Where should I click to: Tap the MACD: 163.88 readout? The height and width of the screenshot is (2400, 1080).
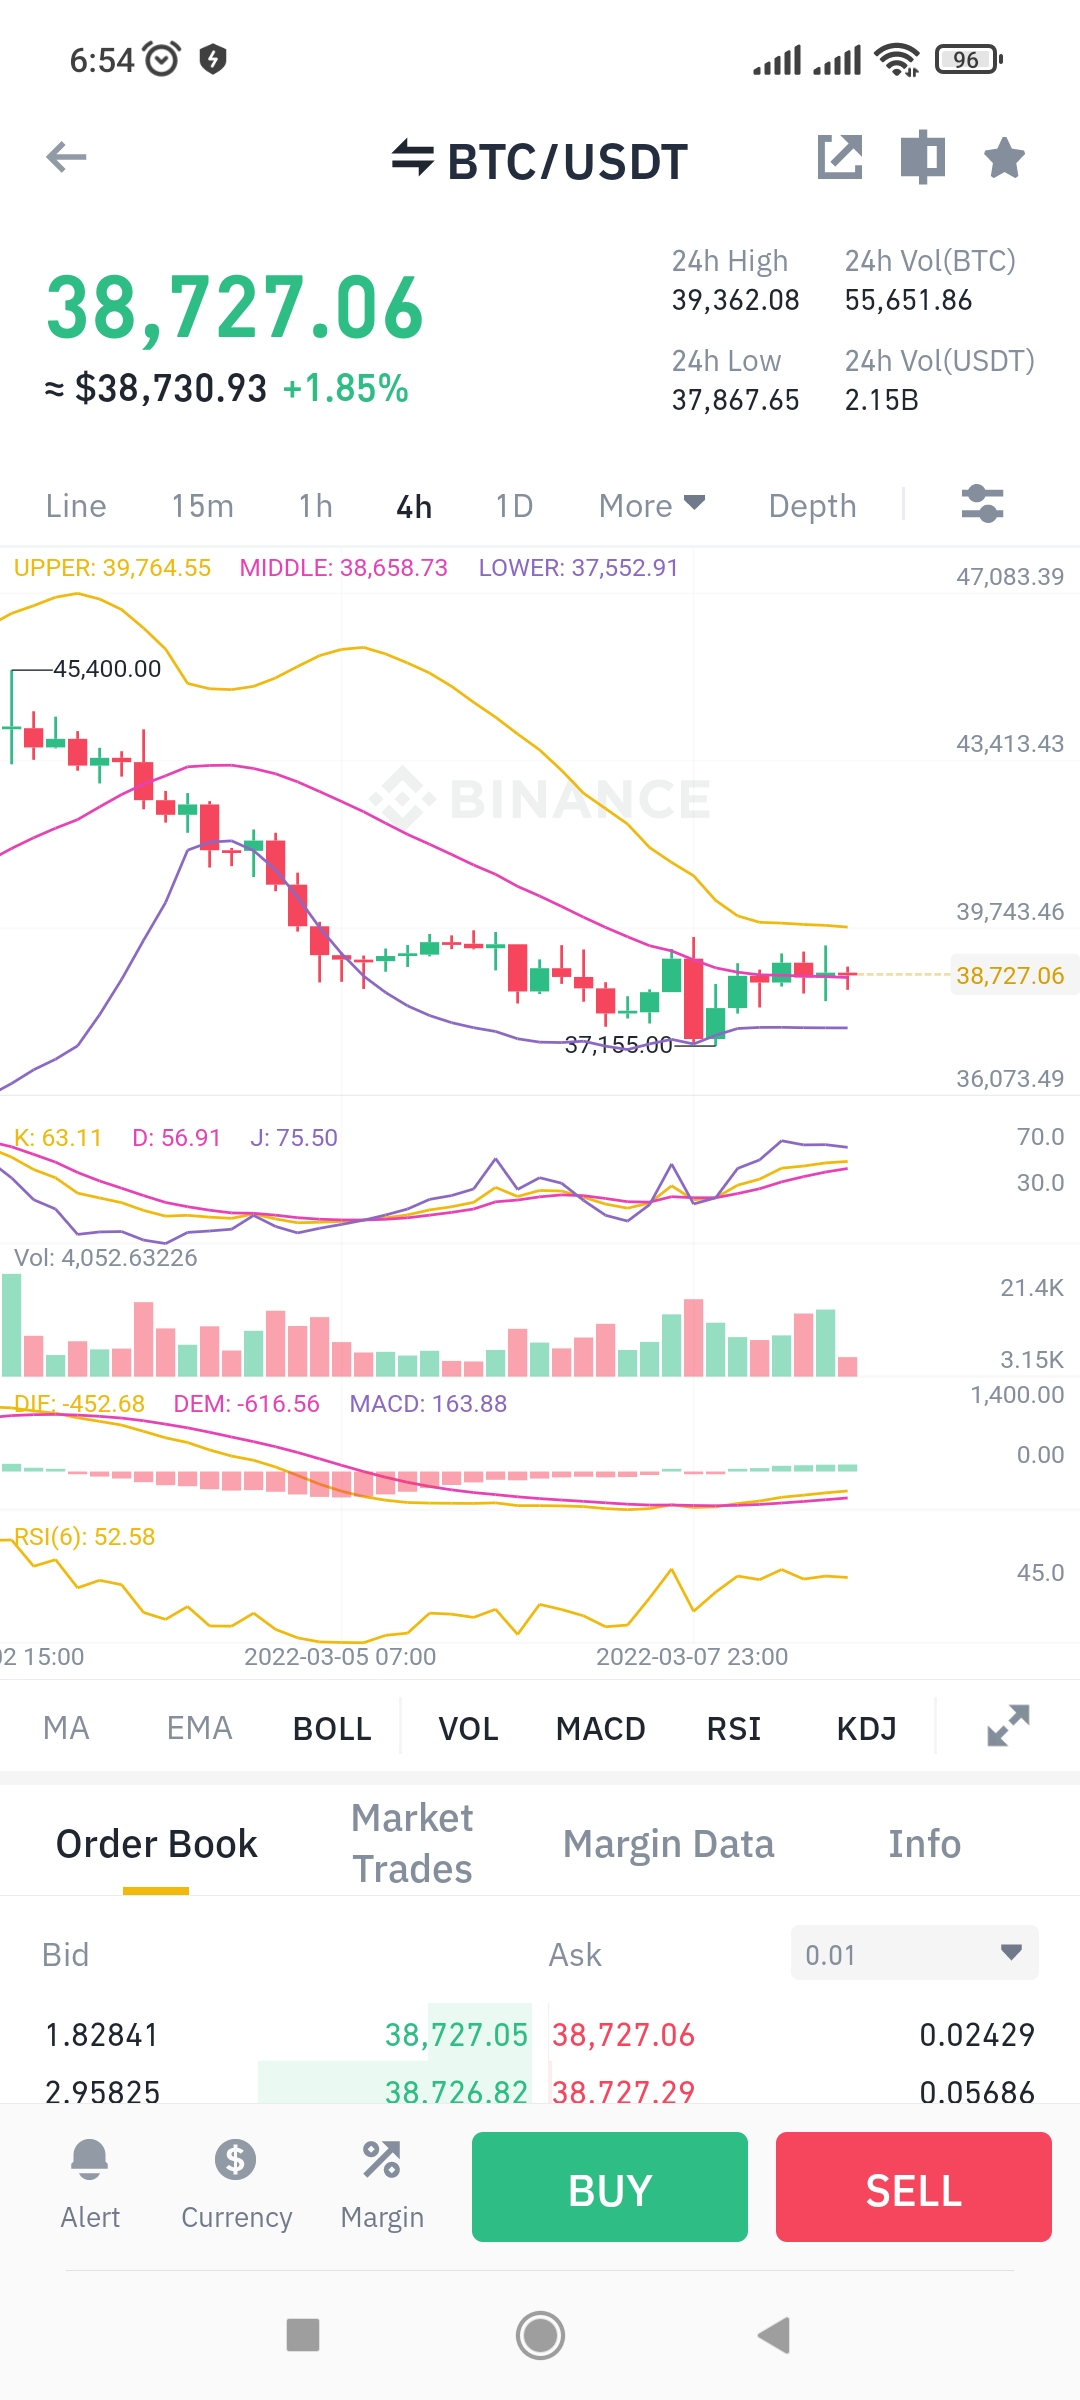[428, 1403]
